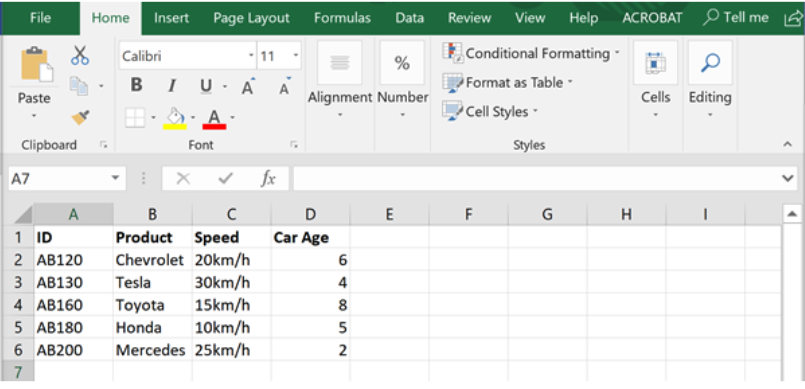Viewport: 805px width, 389px height.
Task: Increase font size with larger A
Action: pos(248,86)
